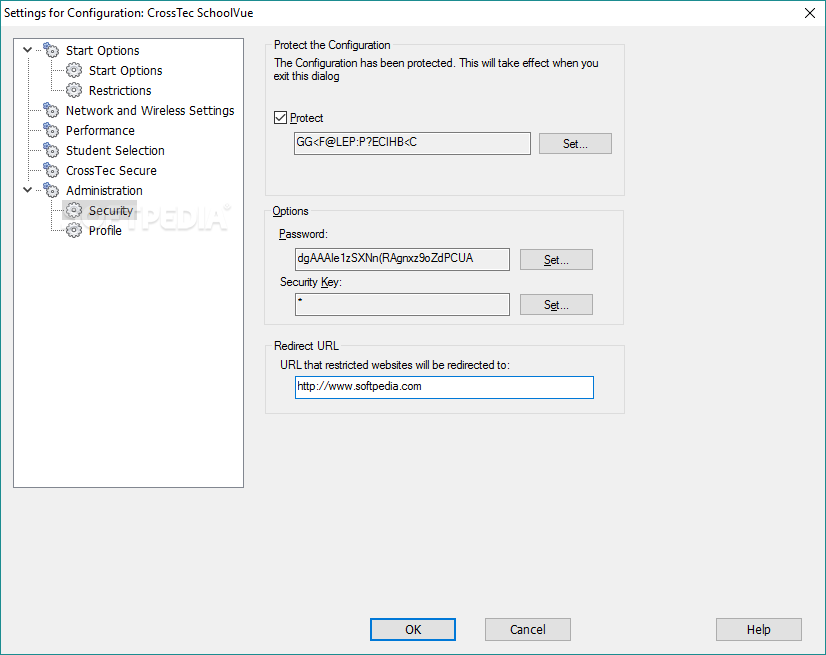This screenshot has height=655, width=826.
Task: Click the Protect configuration password field
Action: click(x=412, y=143)
